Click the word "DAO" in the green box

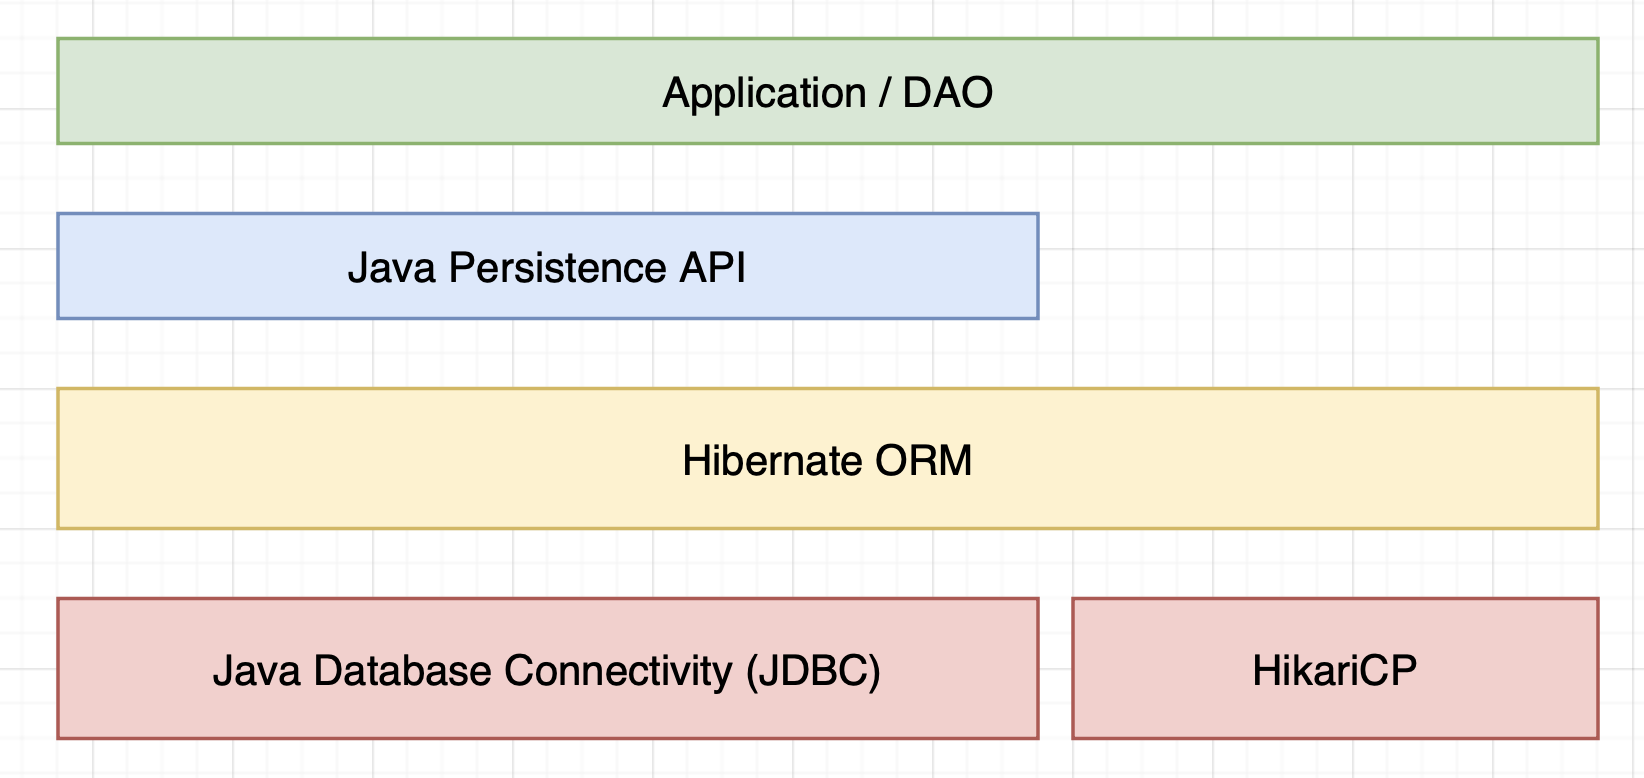[947, 93]
